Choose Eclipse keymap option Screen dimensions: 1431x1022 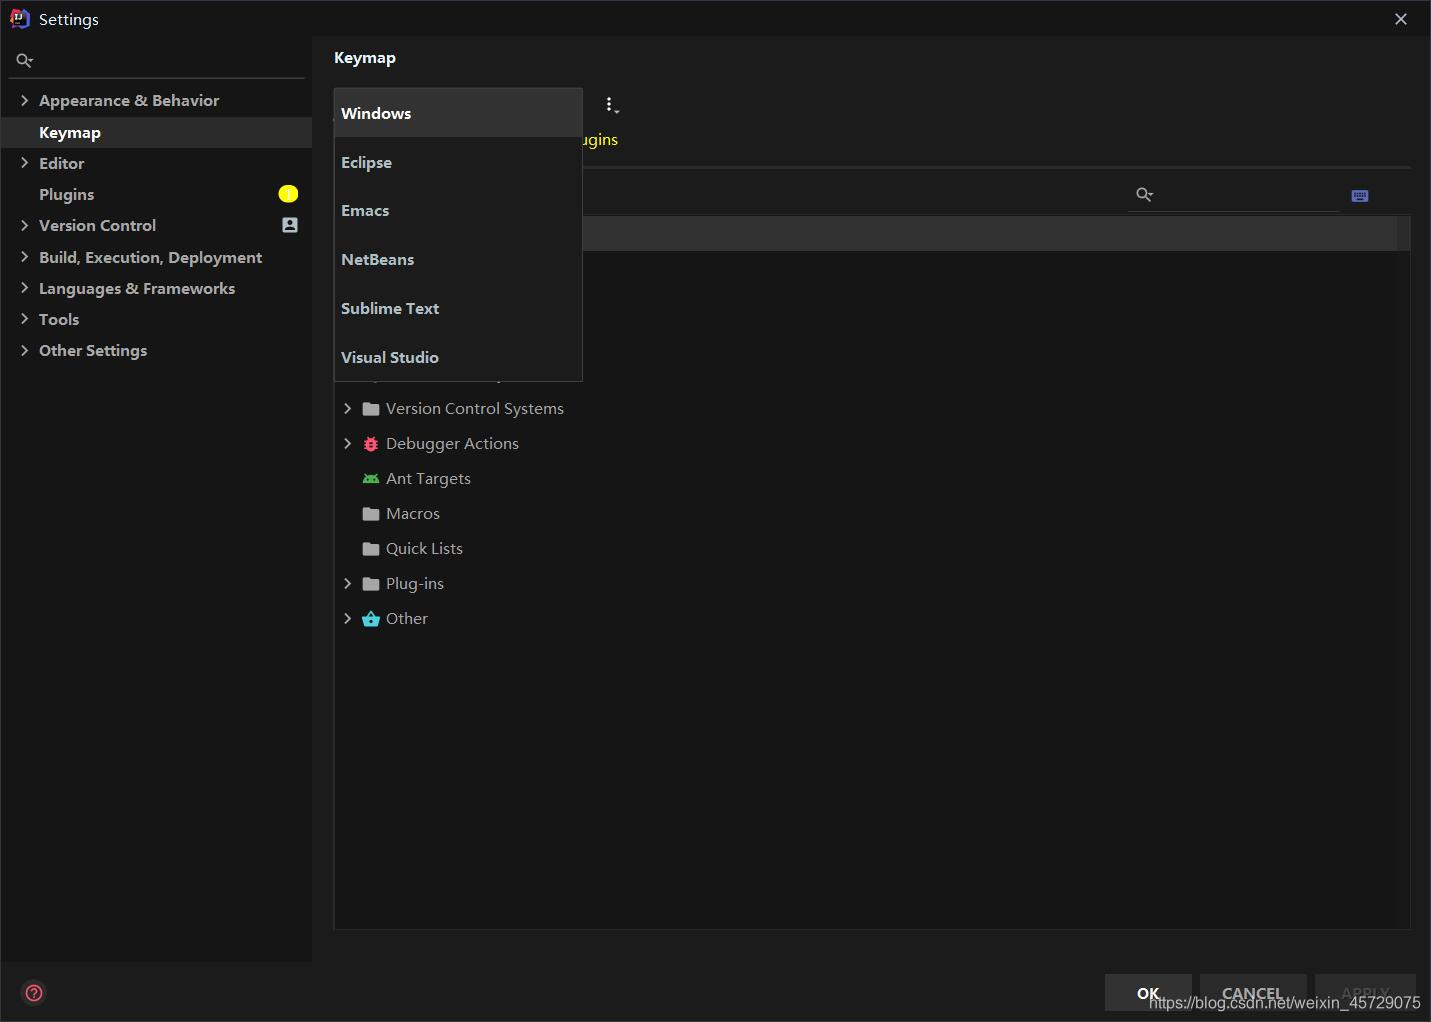[x=458, y=162]
